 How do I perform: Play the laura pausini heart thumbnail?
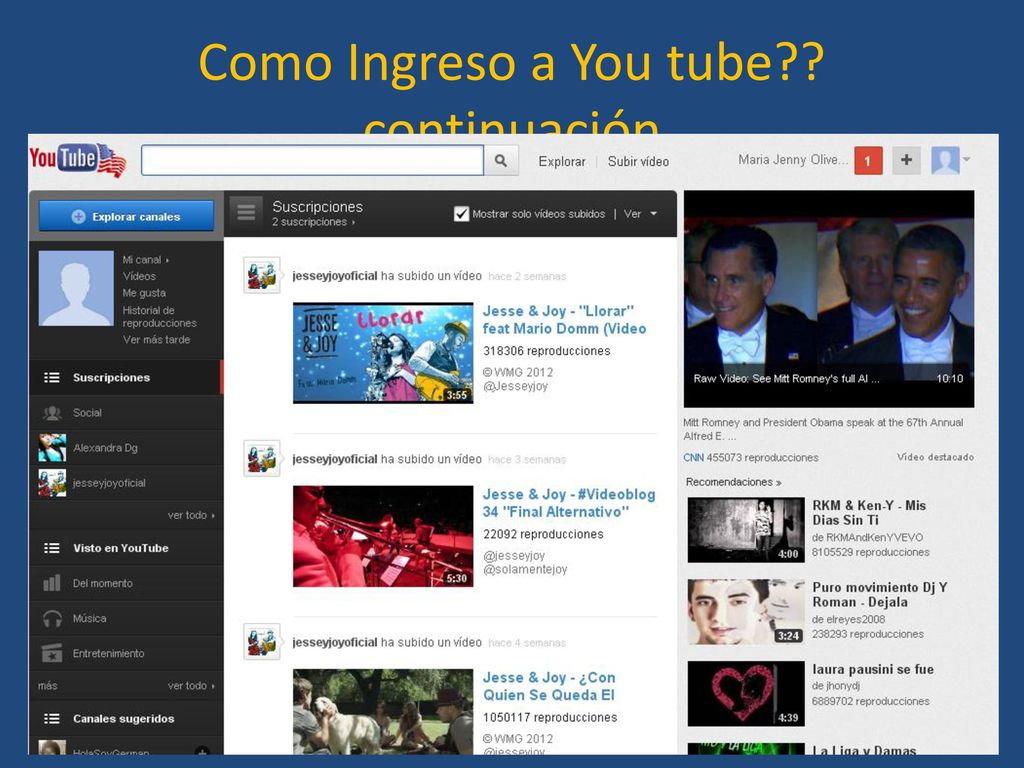pos(746,694)
